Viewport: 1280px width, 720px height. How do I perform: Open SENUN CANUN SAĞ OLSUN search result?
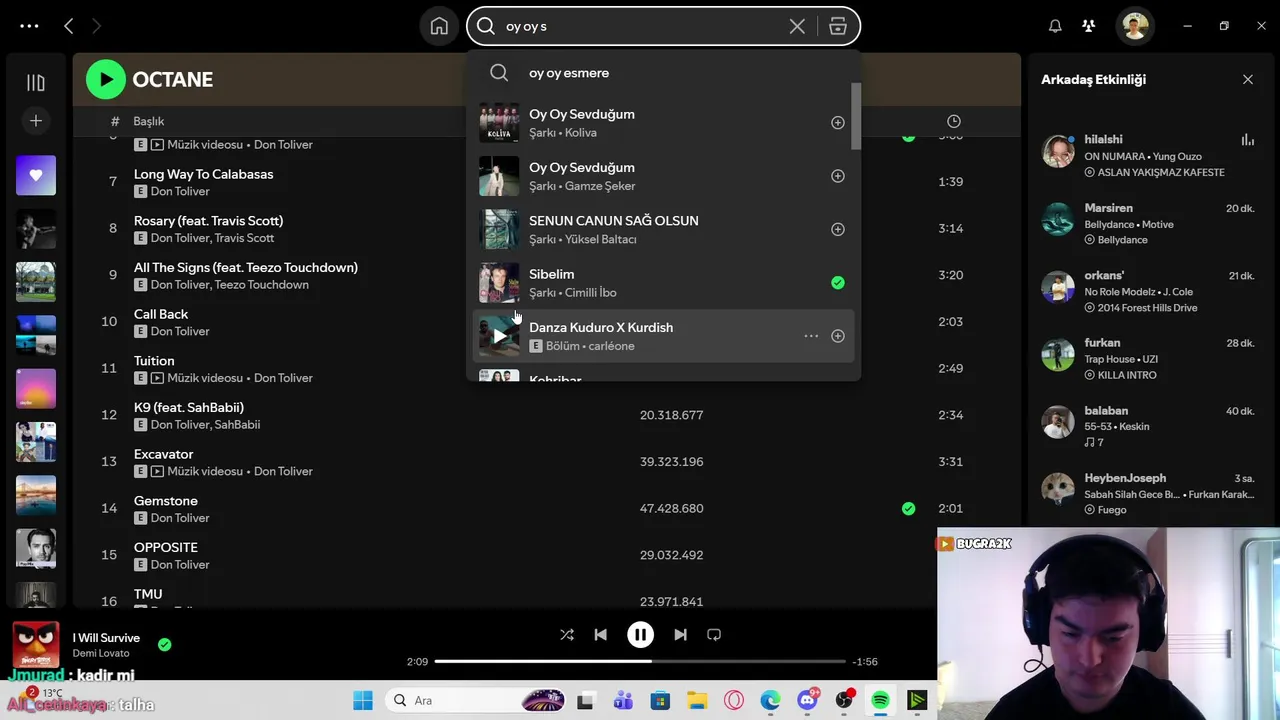click(x=663, y=229)
